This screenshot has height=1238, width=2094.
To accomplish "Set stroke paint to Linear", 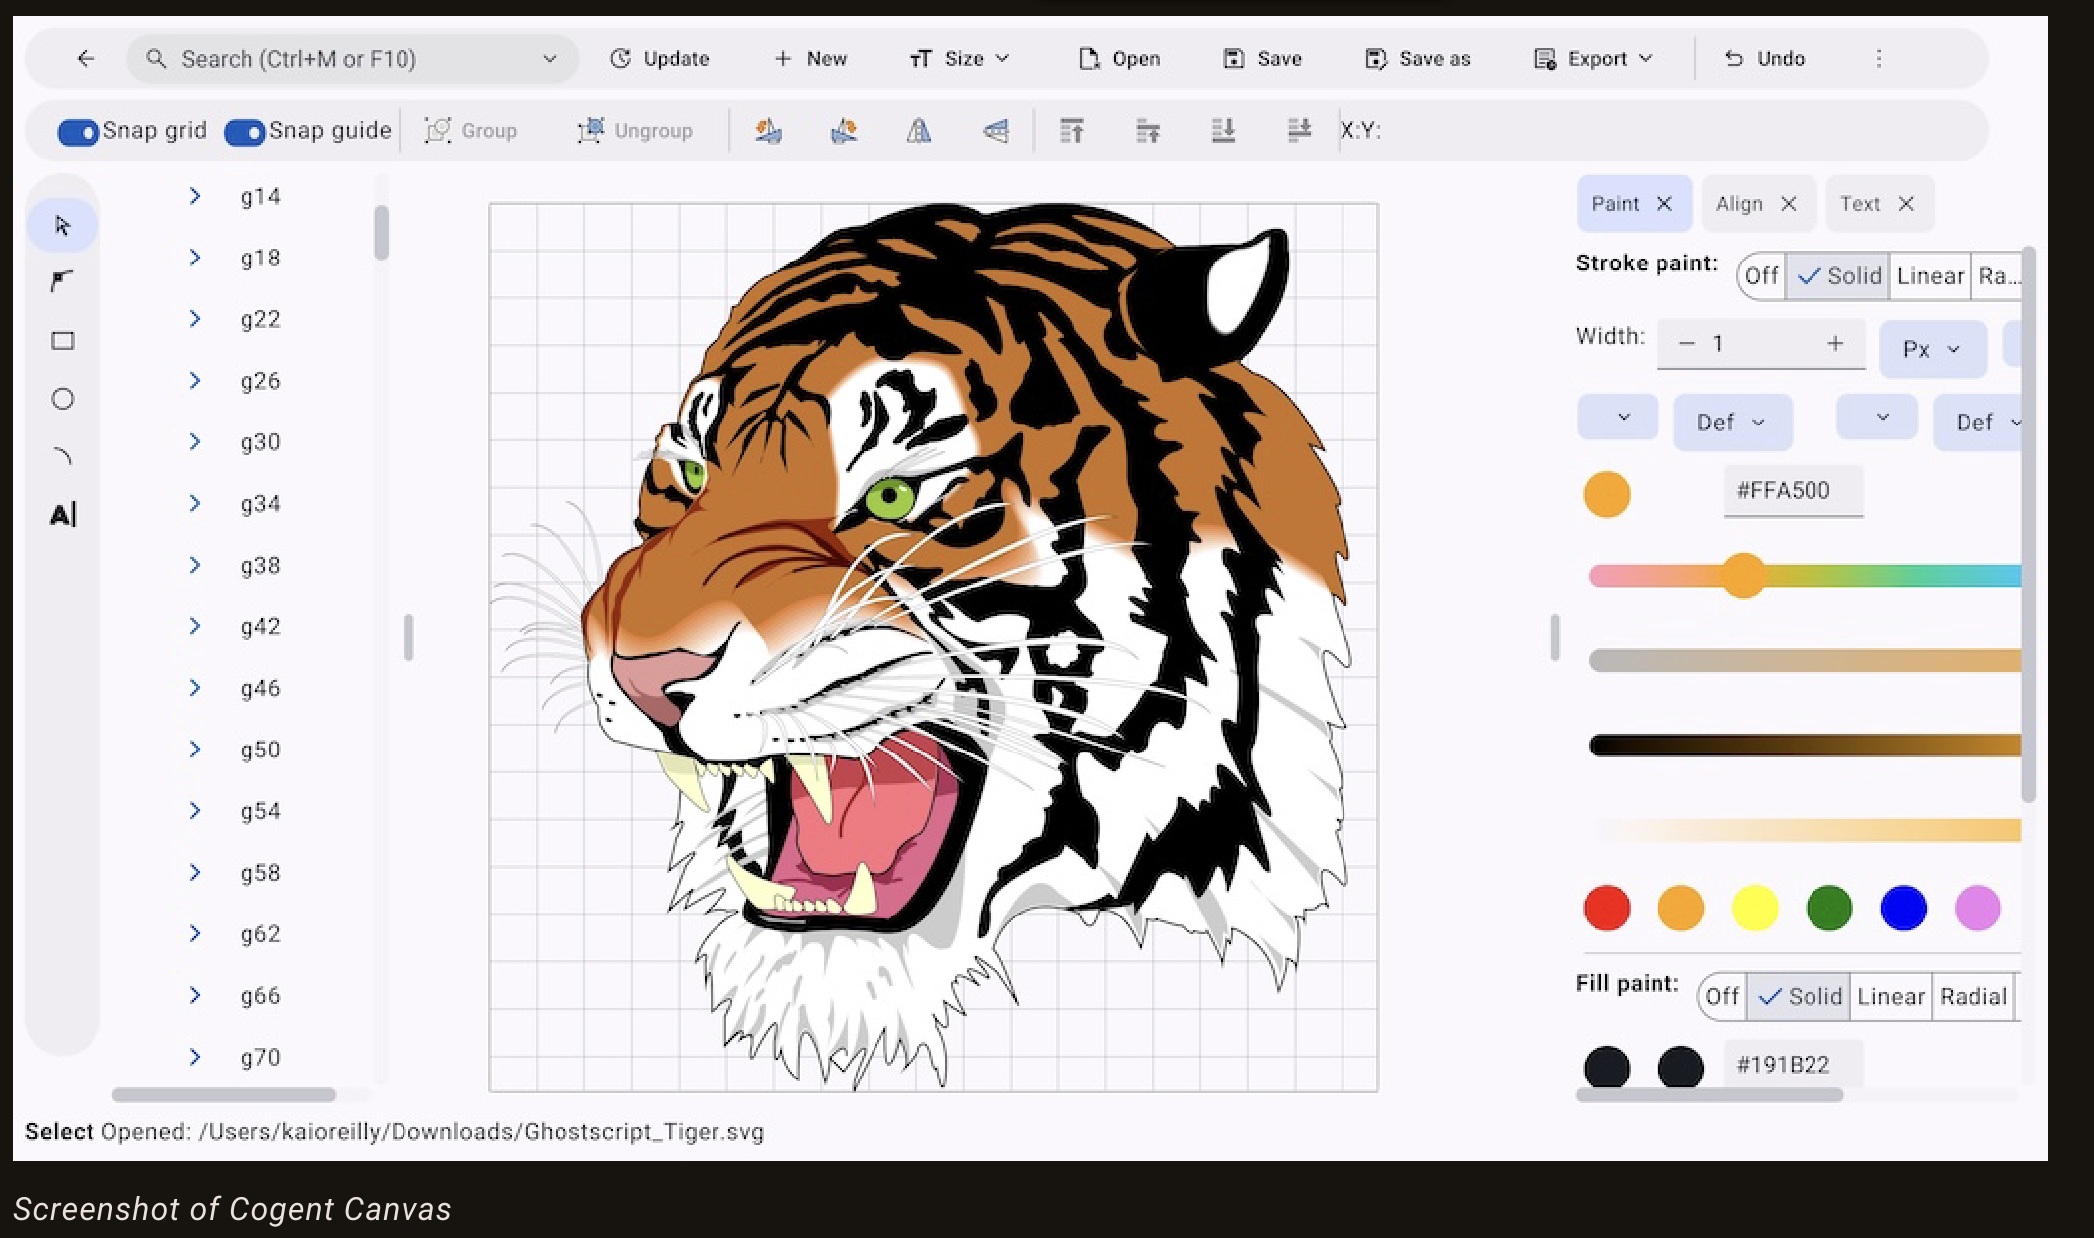I will point(1930,276).
